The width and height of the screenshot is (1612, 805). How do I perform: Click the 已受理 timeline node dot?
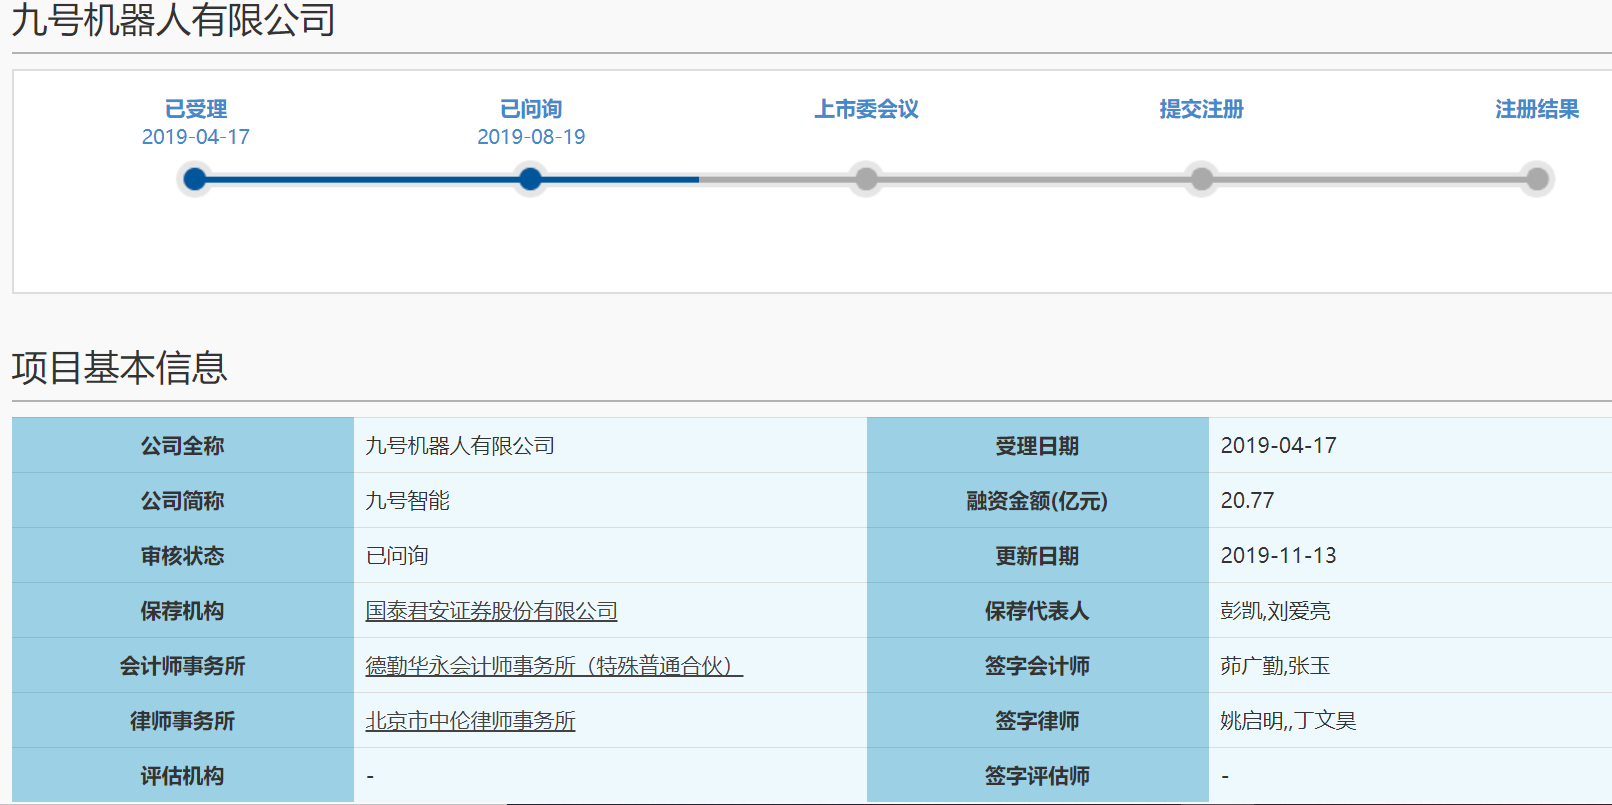pos(195,179)
